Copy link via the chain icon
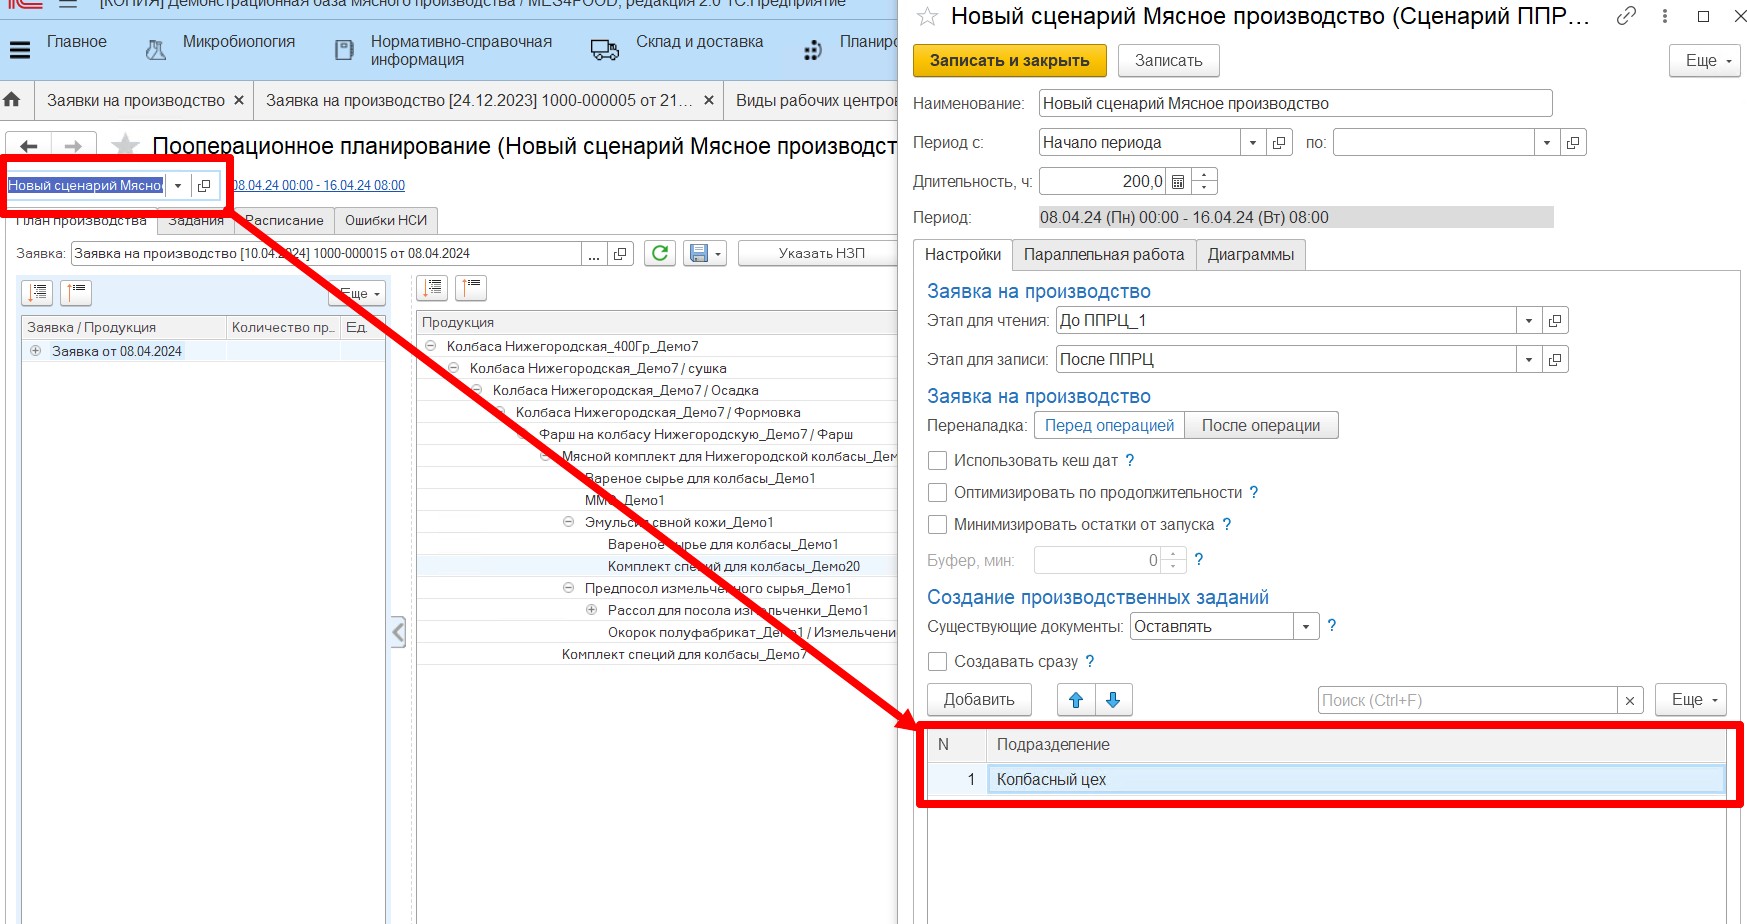The width and height of the screenshot is (1747, 924). click(x=1626, y=16)
